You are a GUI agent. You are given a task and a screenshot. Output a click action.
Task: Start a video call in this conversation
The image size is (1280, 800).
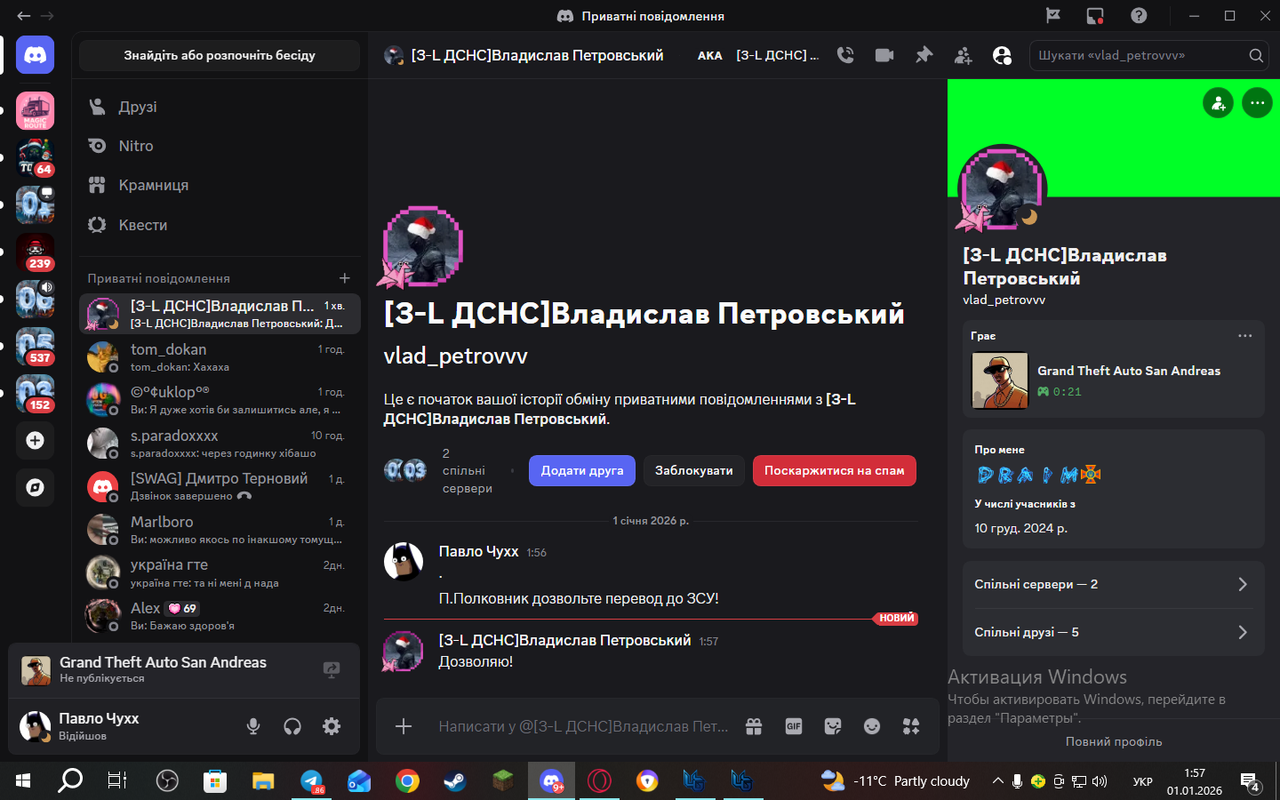tap(884, 56)
